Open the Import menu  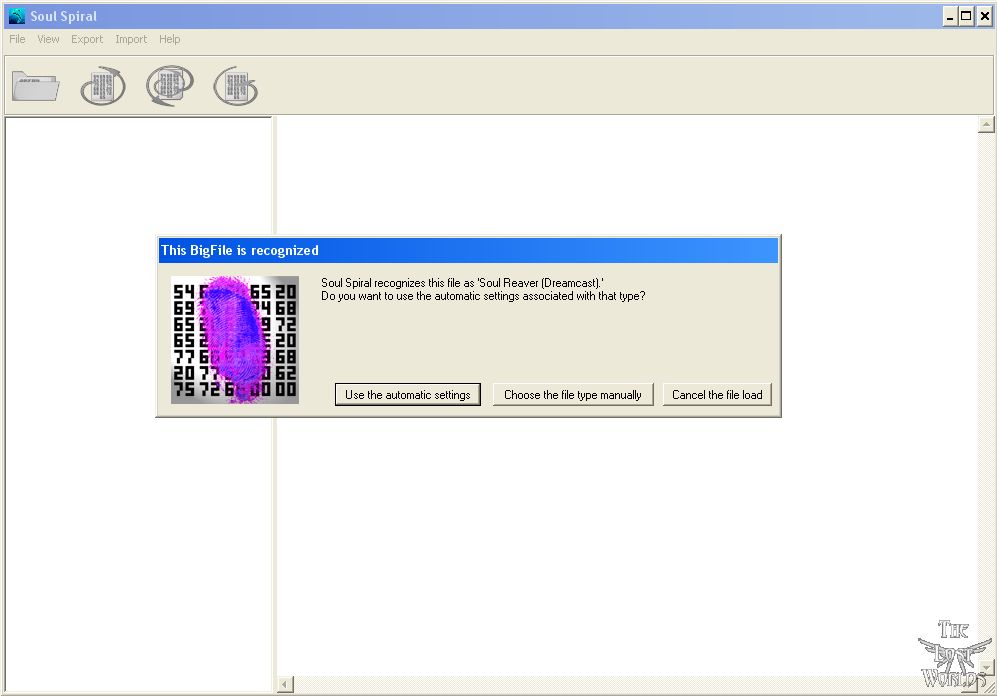[x=131, y=39]
